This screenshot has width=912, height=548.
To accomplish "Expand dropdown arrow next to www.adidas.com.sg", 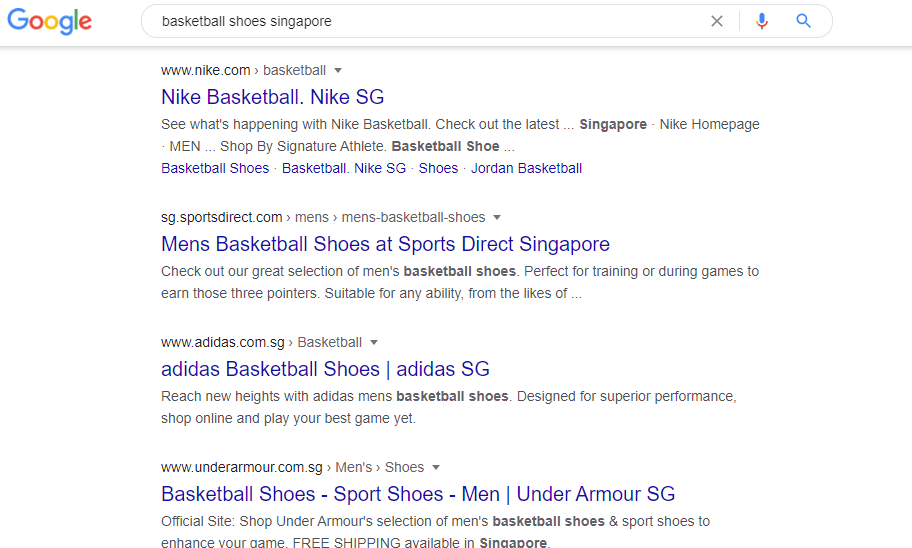I will 374,343.
